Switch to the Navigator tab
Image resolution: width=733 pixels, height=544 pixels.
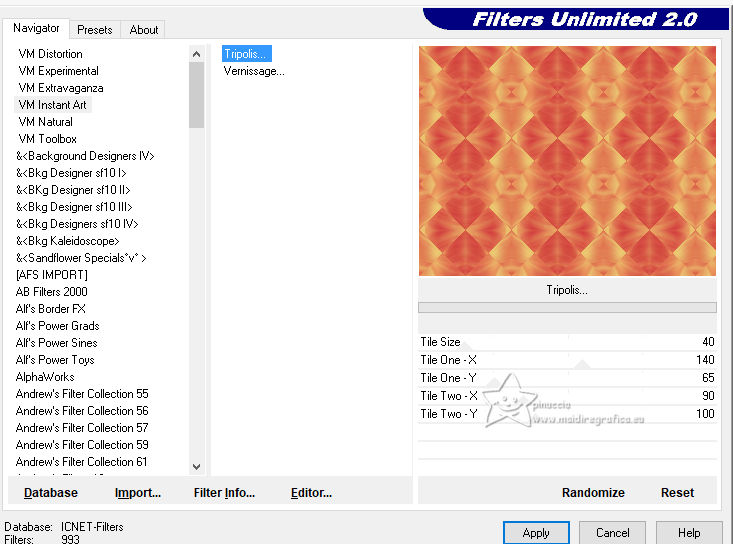click(36, 29)
